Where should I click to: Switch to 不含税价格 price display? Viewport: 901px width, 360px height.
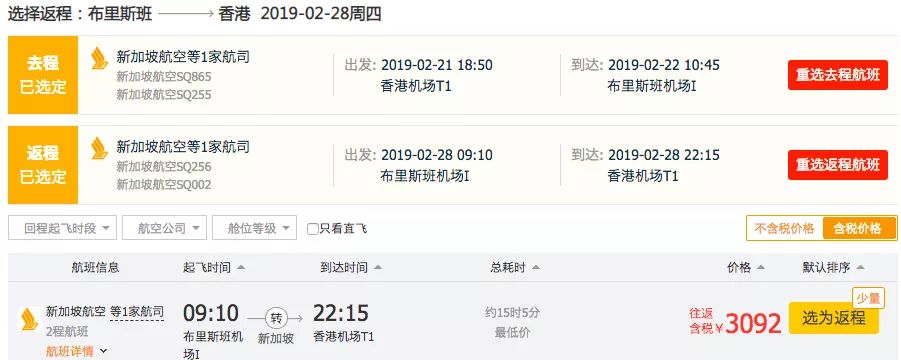[784, 229]
